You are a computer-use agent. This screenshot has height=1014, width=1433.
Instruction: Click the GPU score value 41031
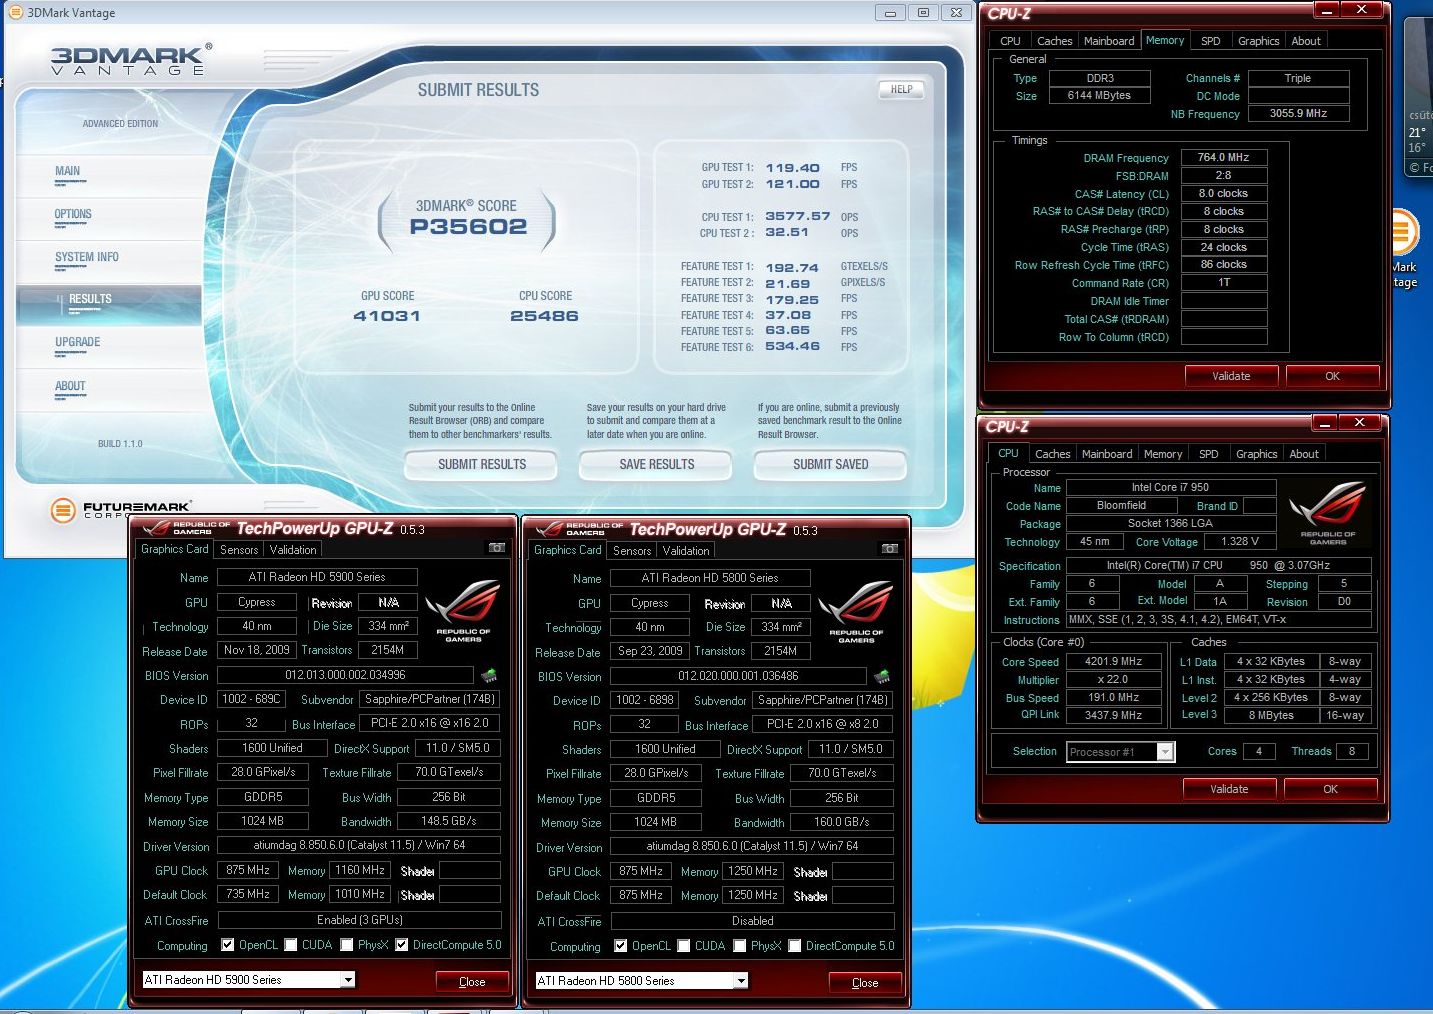point(387,316)
